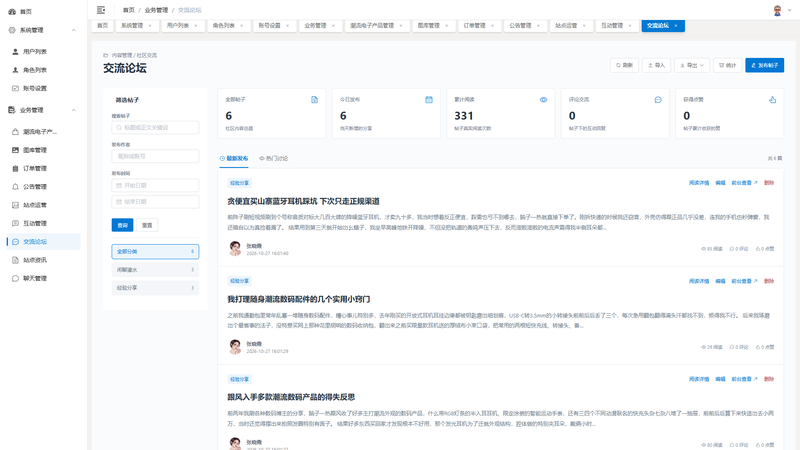Go to 角色列表 in the sidebar
The width and height of the screenshot is (800, 450).
pos(35,70)
